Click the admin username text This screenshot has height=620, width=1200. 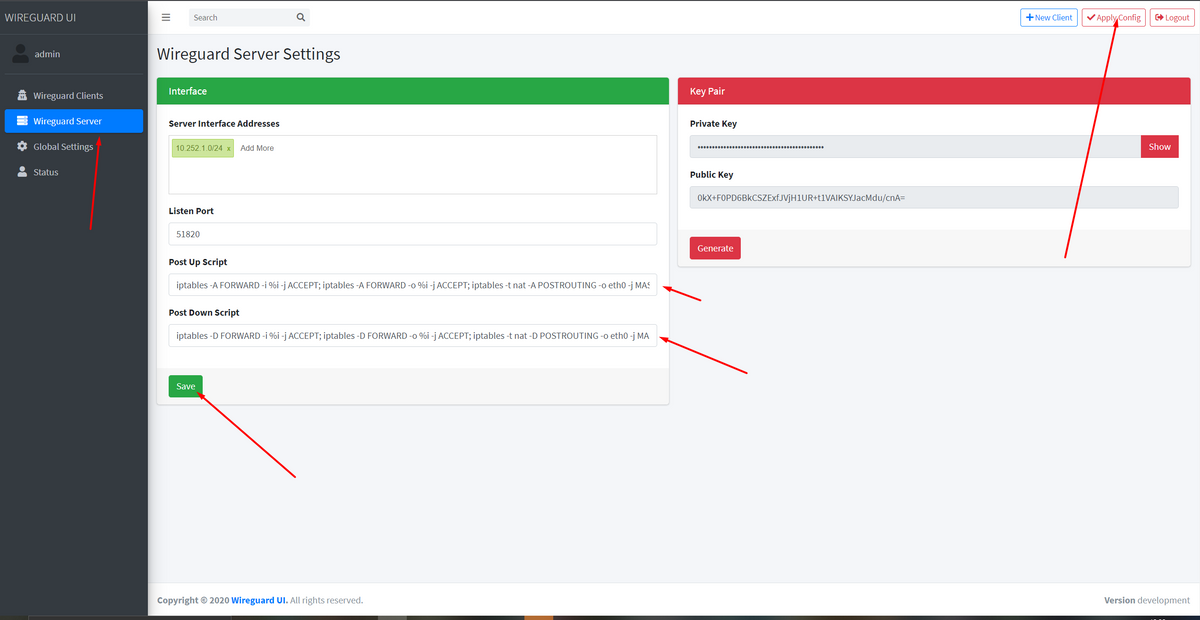(x=47, y=54)
